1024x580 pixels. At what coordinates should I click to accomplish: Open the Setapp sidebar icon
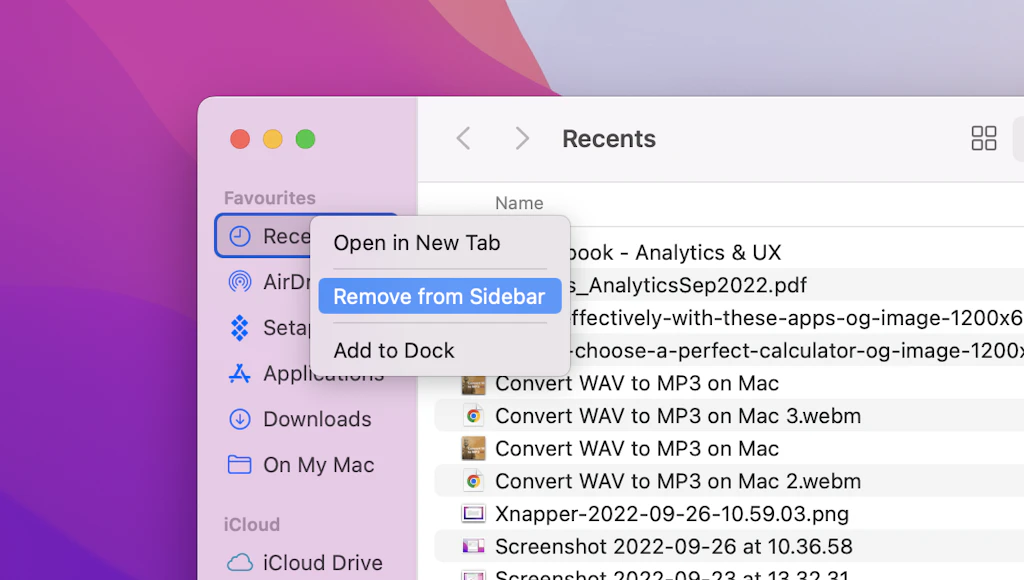[x=240, y=328]
